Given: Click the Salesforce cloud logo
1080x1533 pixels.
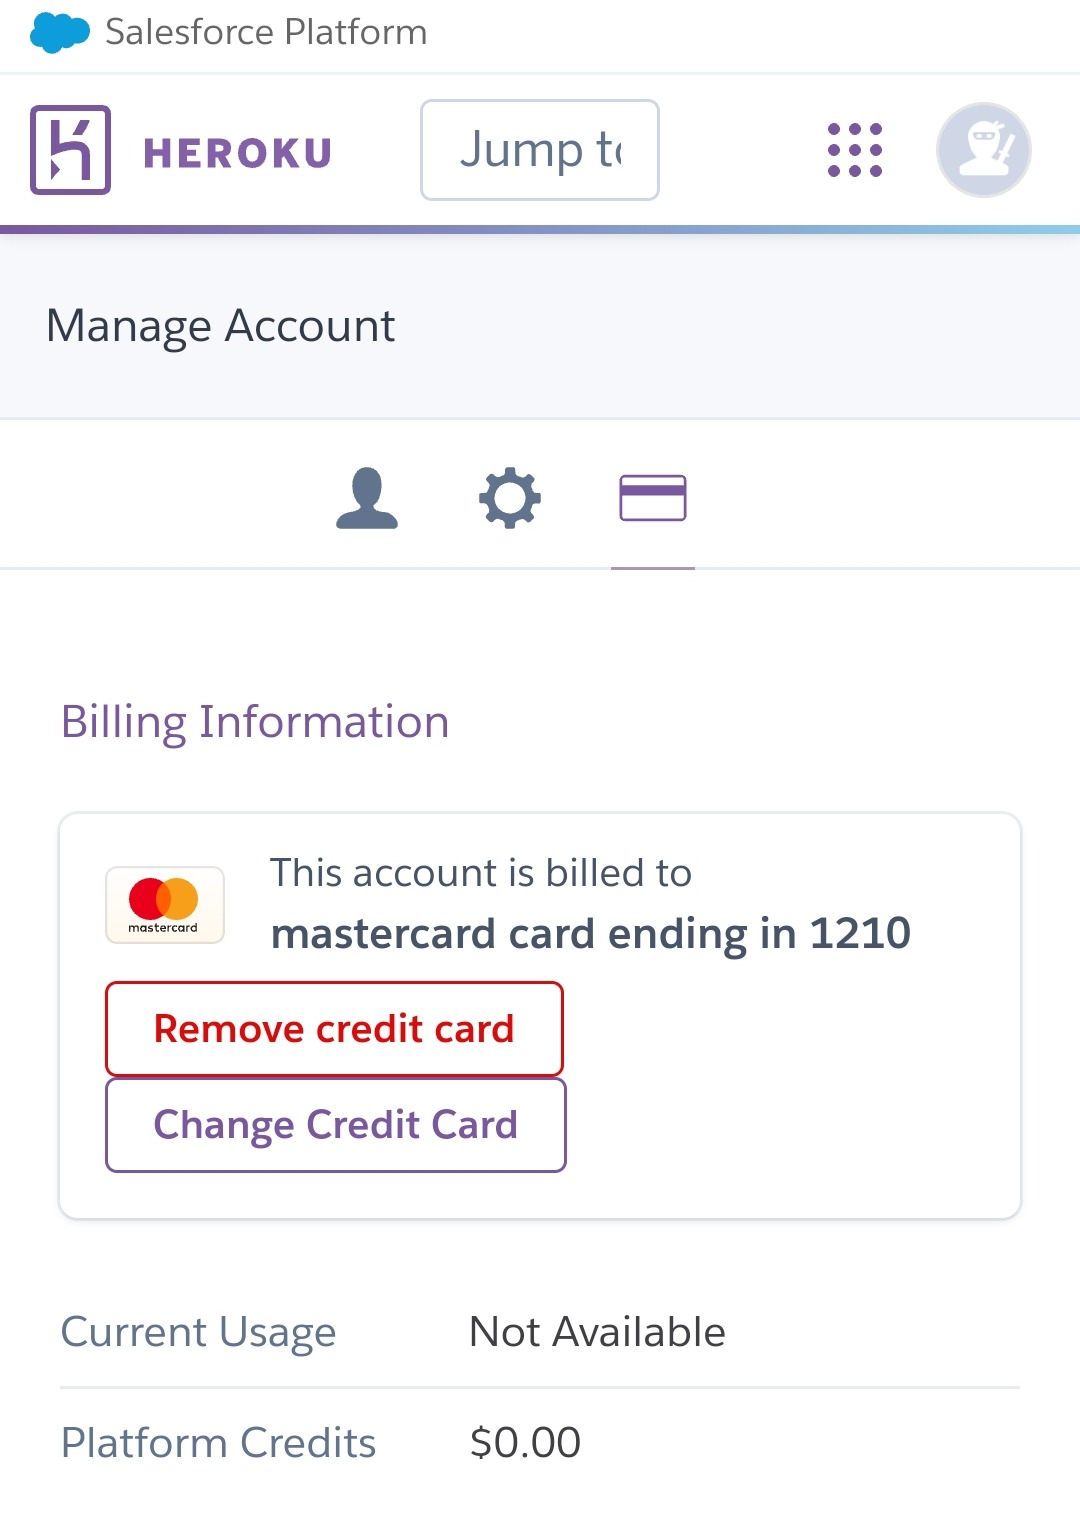Looking at the screenshot, I should pos(60,32).
